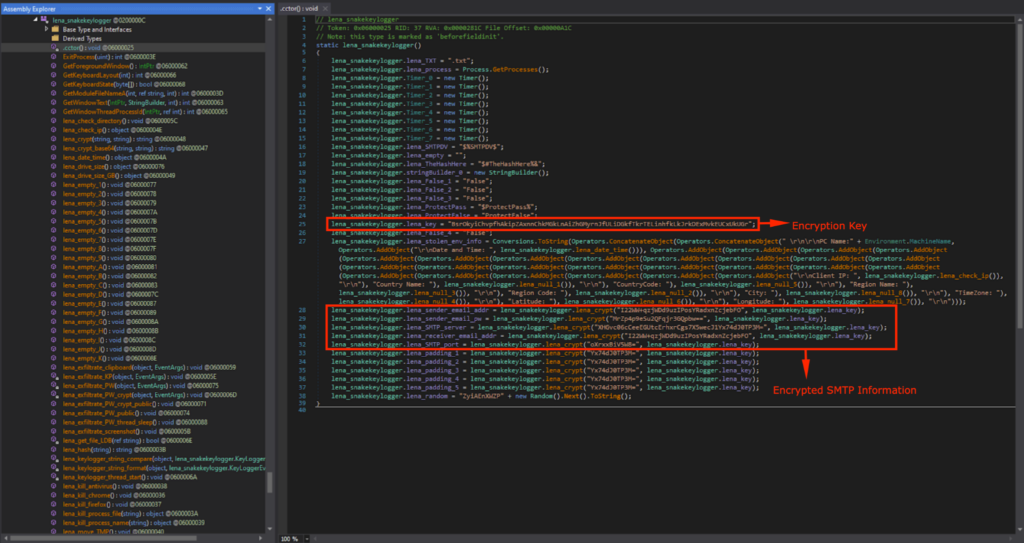The height and width of the screenshot is (543, 1024).
Task: Open the 100 % zoom level dropdown
Action: (309, 538)
